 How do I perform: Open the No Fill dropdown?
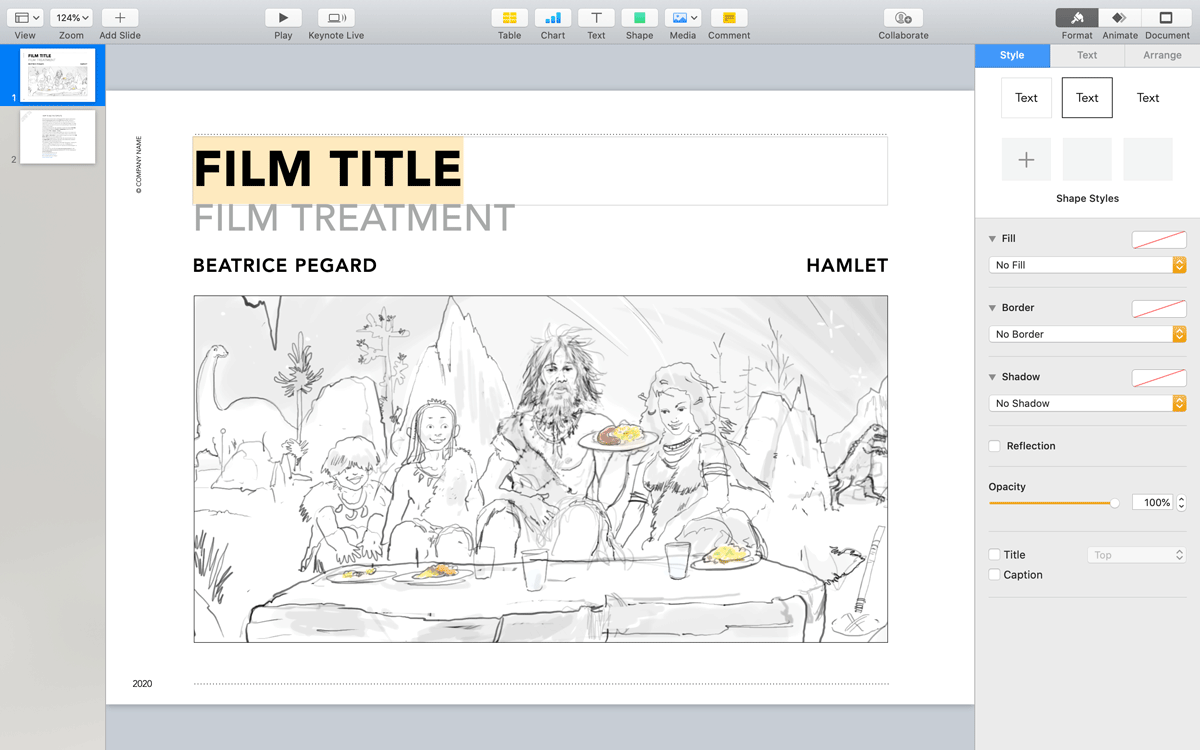(x=1087, y=265)
